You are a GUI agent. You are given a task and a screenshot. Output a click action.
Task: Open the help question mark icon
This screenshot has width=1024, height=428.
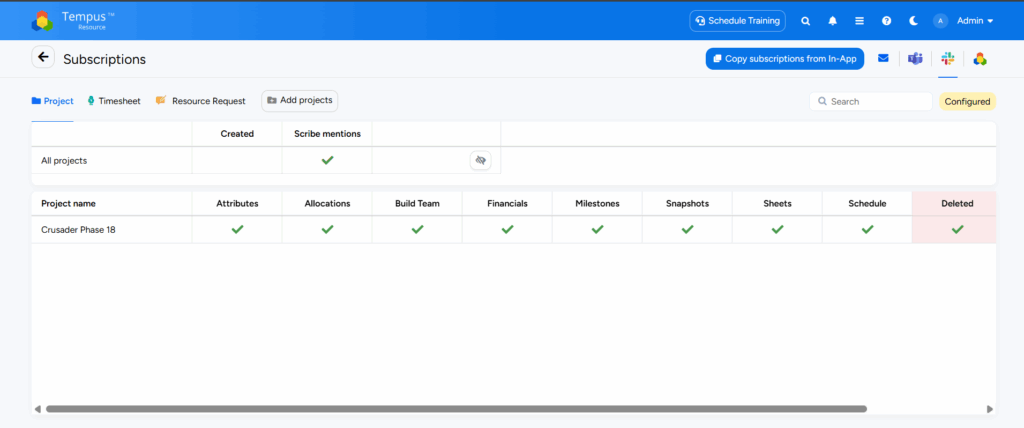coord(886,21)
